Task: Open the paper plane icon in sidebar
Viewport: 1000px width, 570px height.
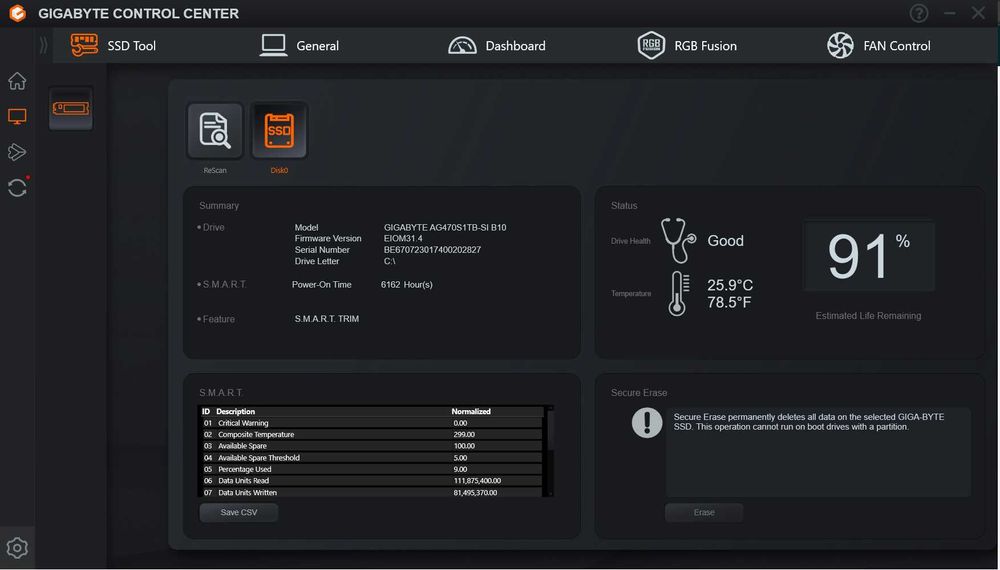Action: pos(17,152)
